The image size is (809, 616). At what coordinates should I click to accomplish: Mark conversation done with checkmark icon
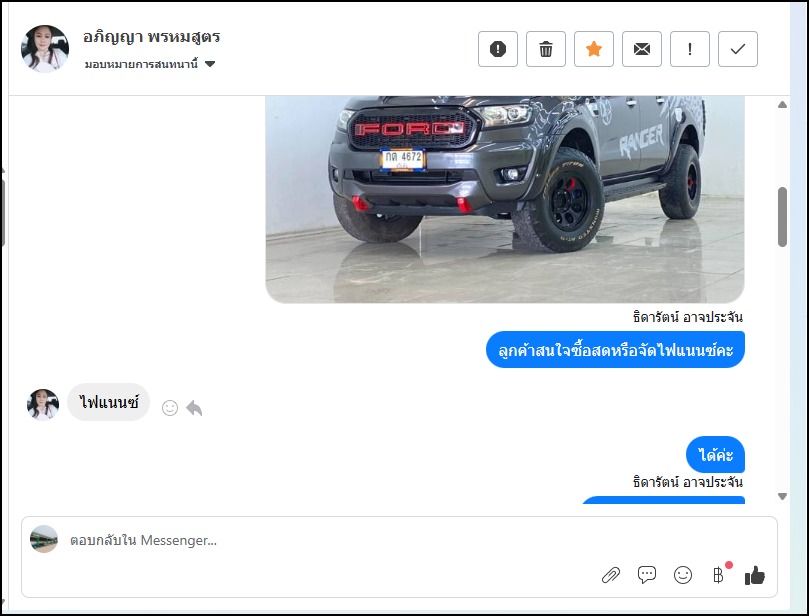(737, 49)
